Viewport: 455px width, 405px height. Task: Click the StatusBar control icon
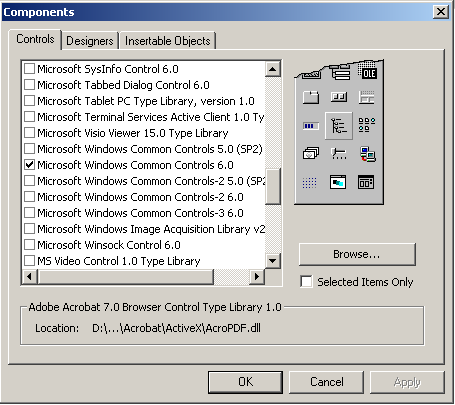click(367, 97)
